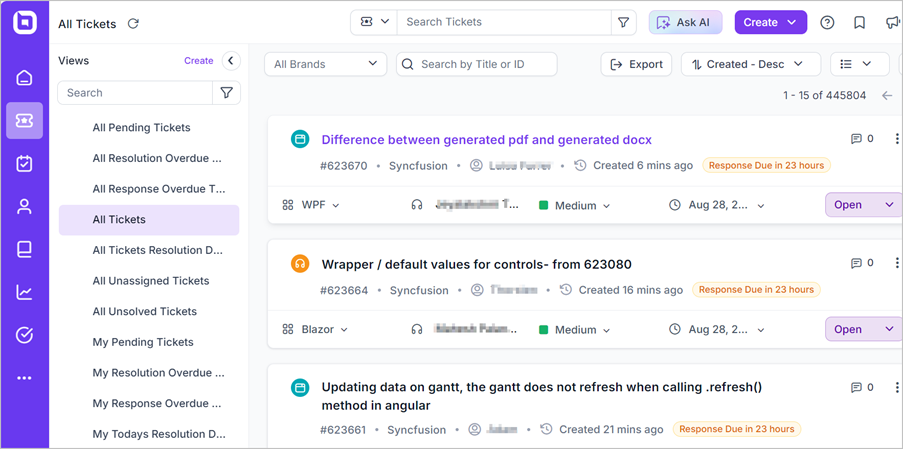Open comments count on ticket #623670
This screenshot has width=903, height=449.
[x=862, y=139]
